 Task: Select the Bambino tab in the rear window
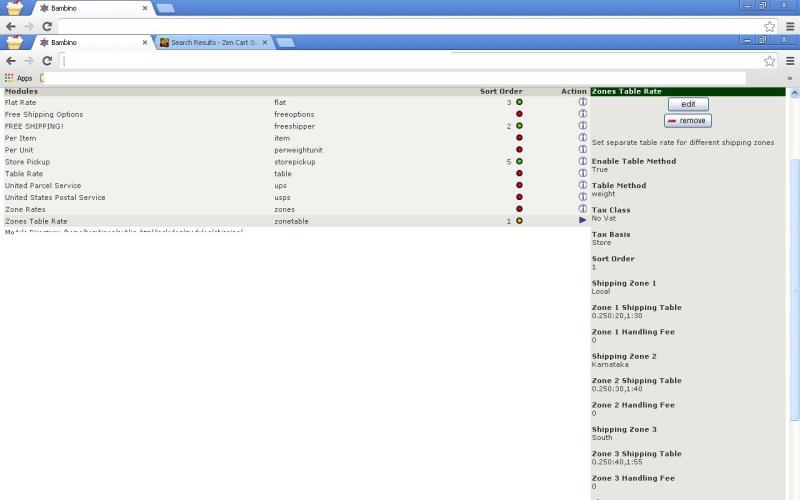92,8
